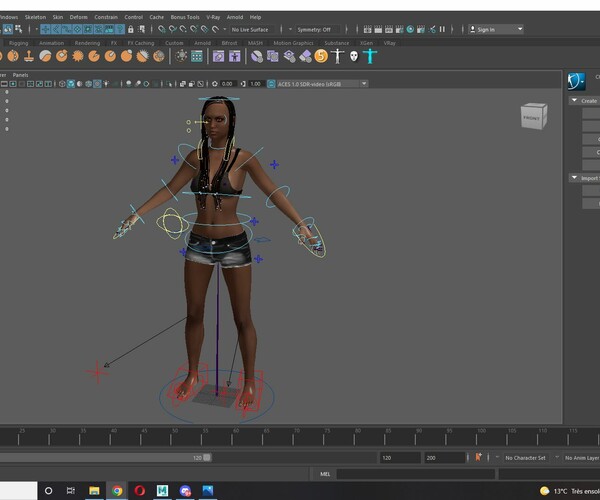Click the first clapperboard render icon

(367, 29)
